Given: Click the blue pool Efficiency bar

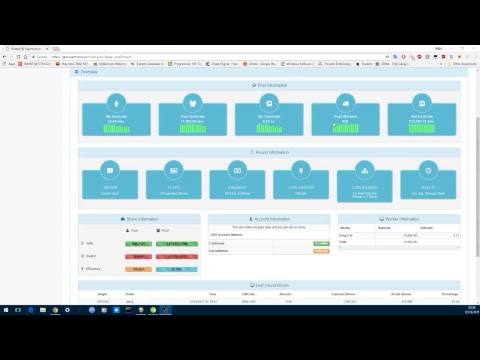Looking at the screenshot, I should [177, 269].
